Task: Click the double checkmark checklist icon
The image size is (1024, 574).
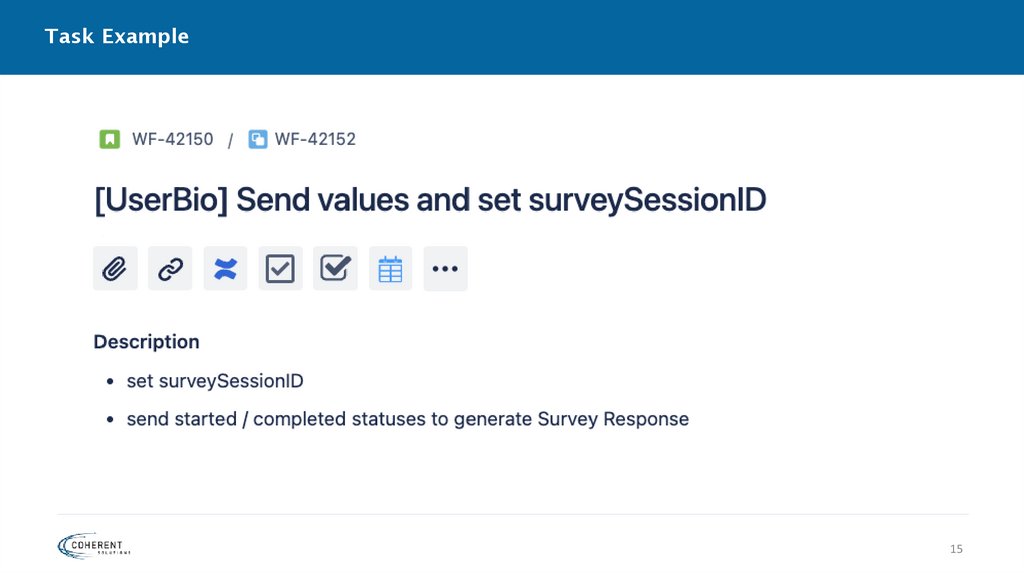Action: pyautogui.click(x=335, y=269)
